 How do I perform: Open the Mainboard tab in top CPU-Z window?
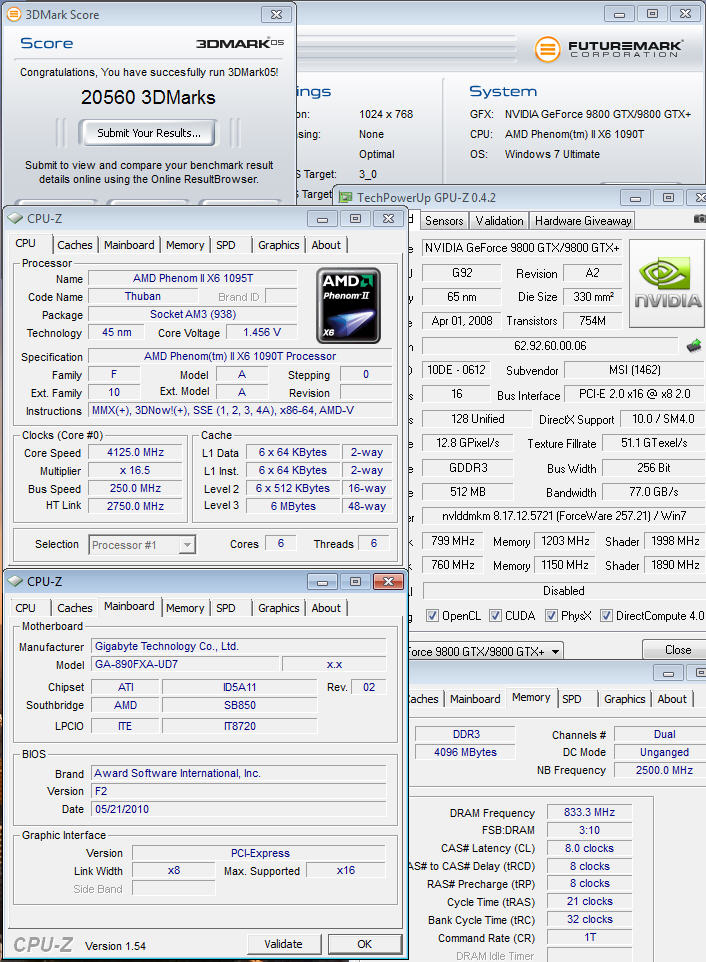point(129,245)
